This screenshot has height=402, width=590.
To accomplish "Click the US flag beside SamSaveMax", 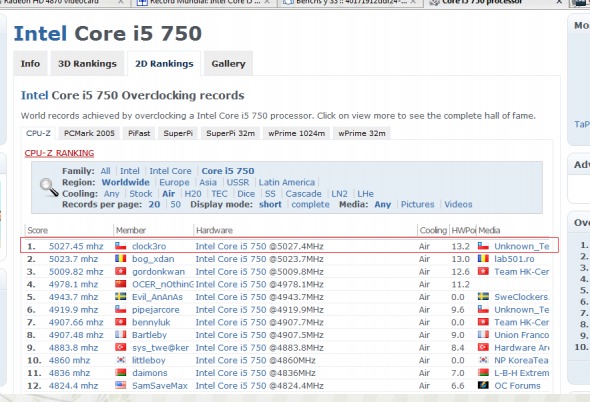I will (x=120, y=385).
